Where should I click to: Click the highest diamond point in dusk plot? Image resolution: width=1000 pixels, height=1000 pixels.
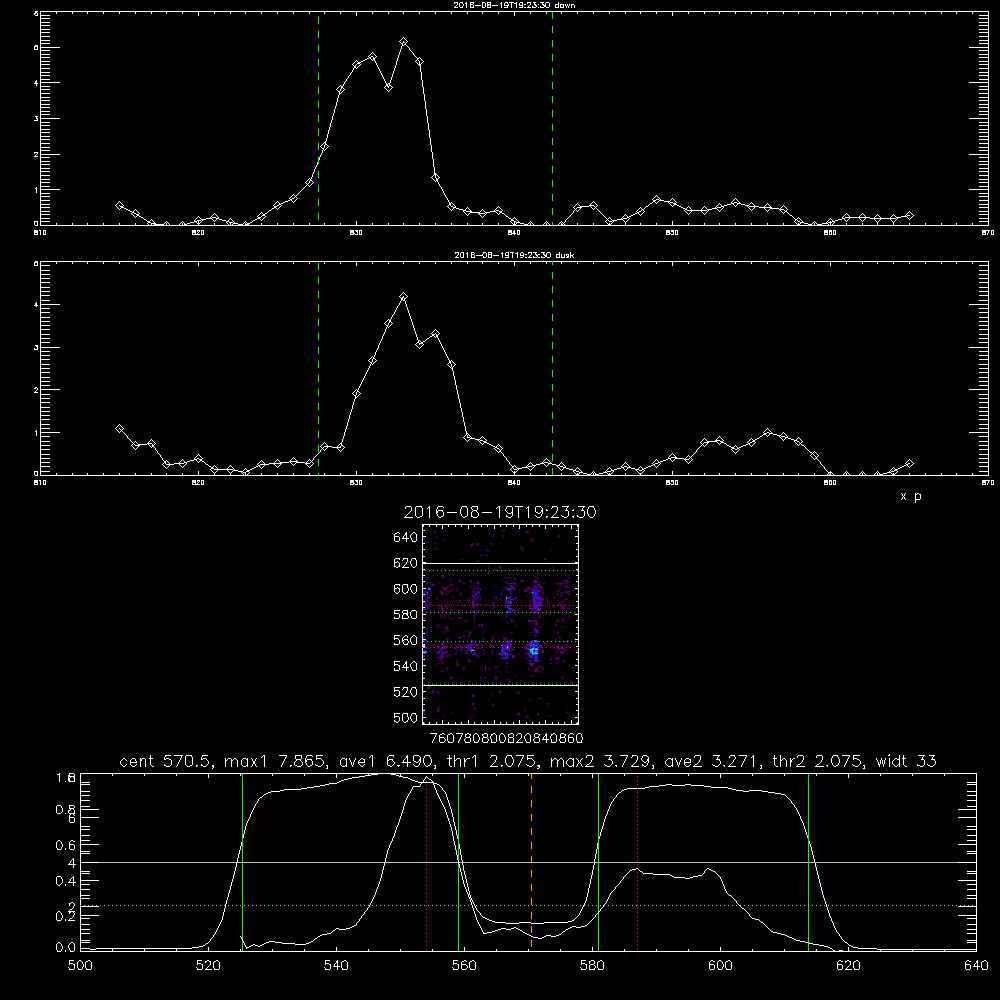coord(403,297)
